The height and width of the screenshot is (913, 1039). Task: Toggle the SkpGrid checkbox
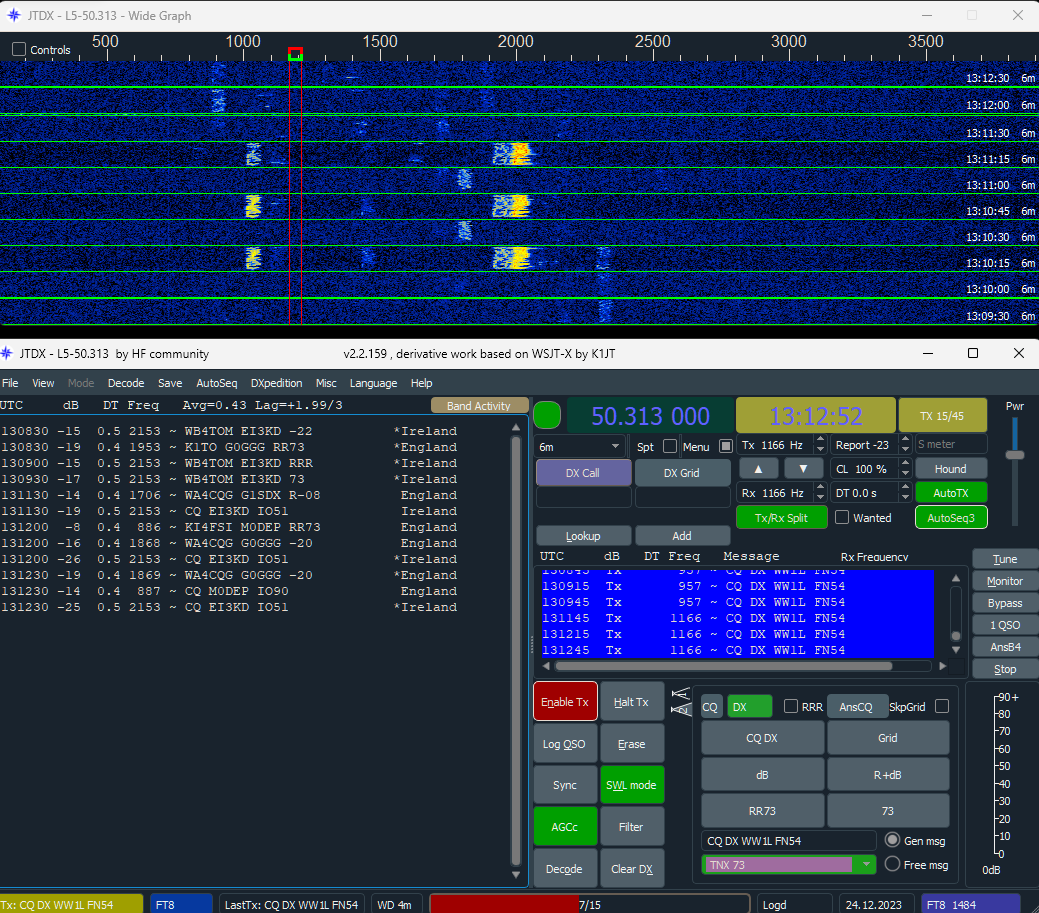[x=942, y=706]
